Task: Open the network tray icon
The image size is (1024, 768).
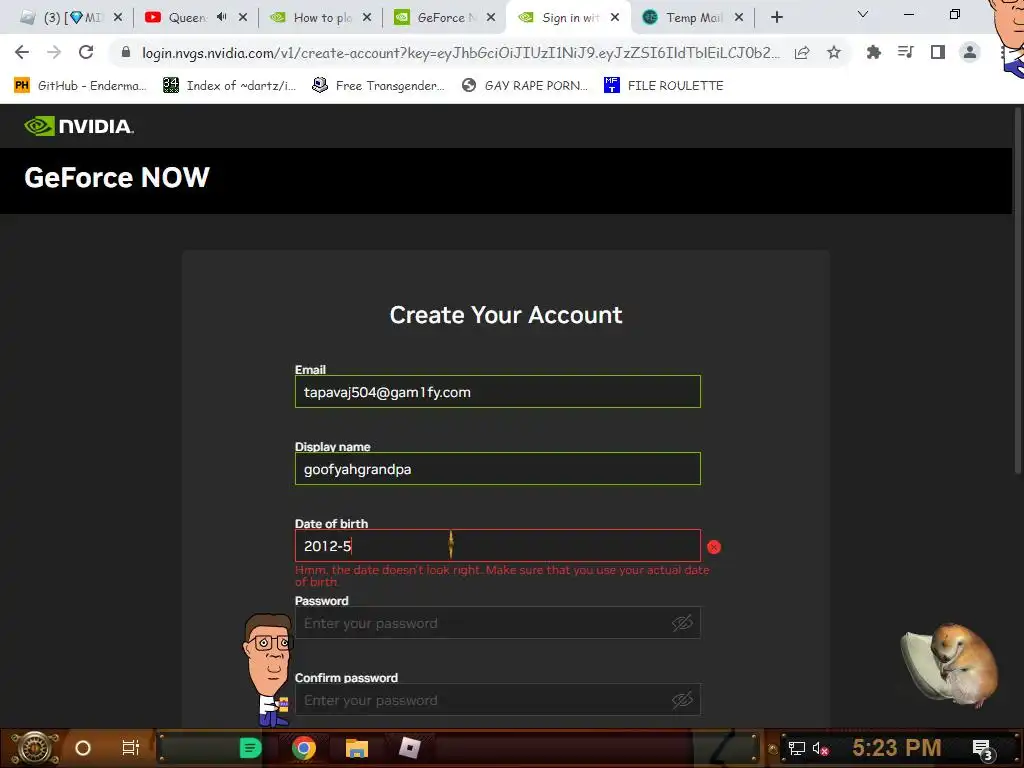Action: click(x=797, y=748)
